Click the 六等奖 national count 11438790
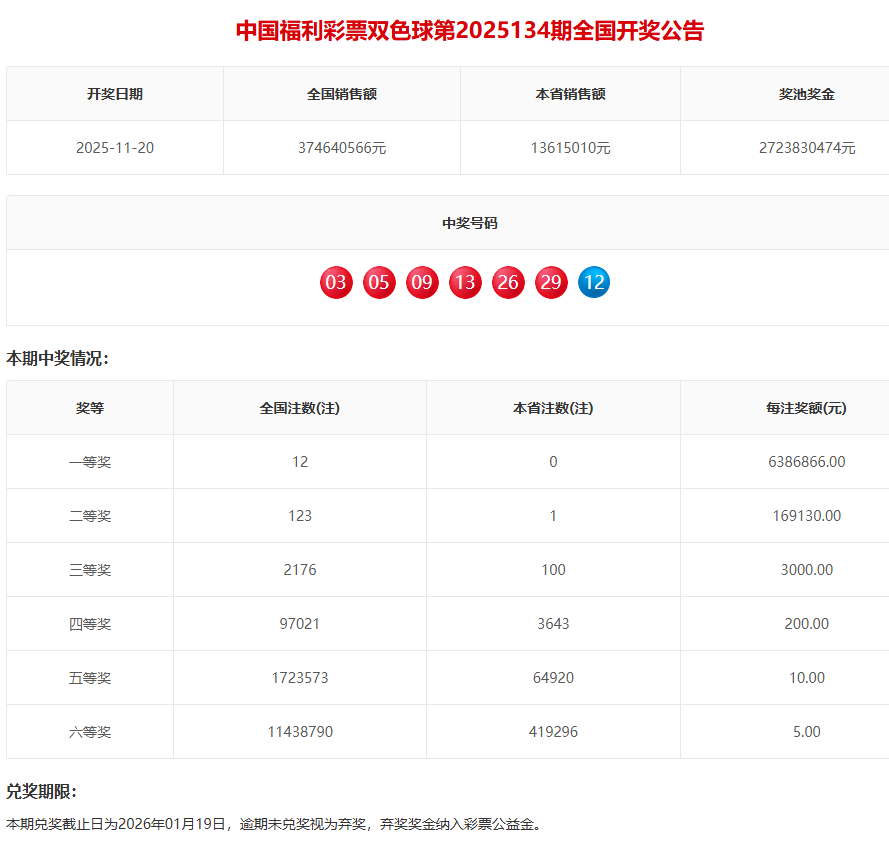889x859 pixels. click(x=300, y=732)
